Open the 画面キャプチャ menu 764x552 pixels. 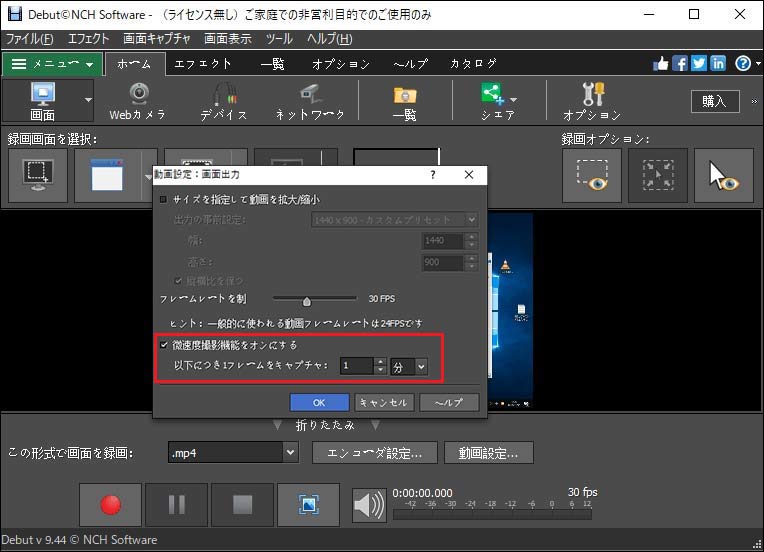click(x=156, y=38)
